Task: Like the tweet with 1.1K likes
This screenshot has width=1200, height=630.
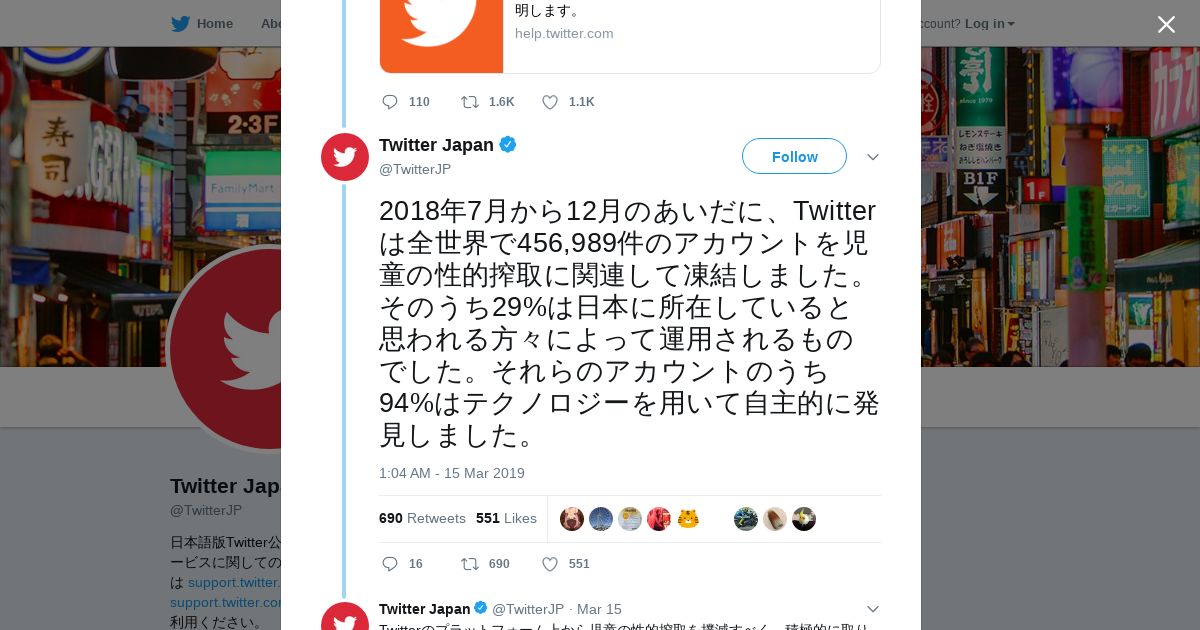Action: [x=549, y=102]
